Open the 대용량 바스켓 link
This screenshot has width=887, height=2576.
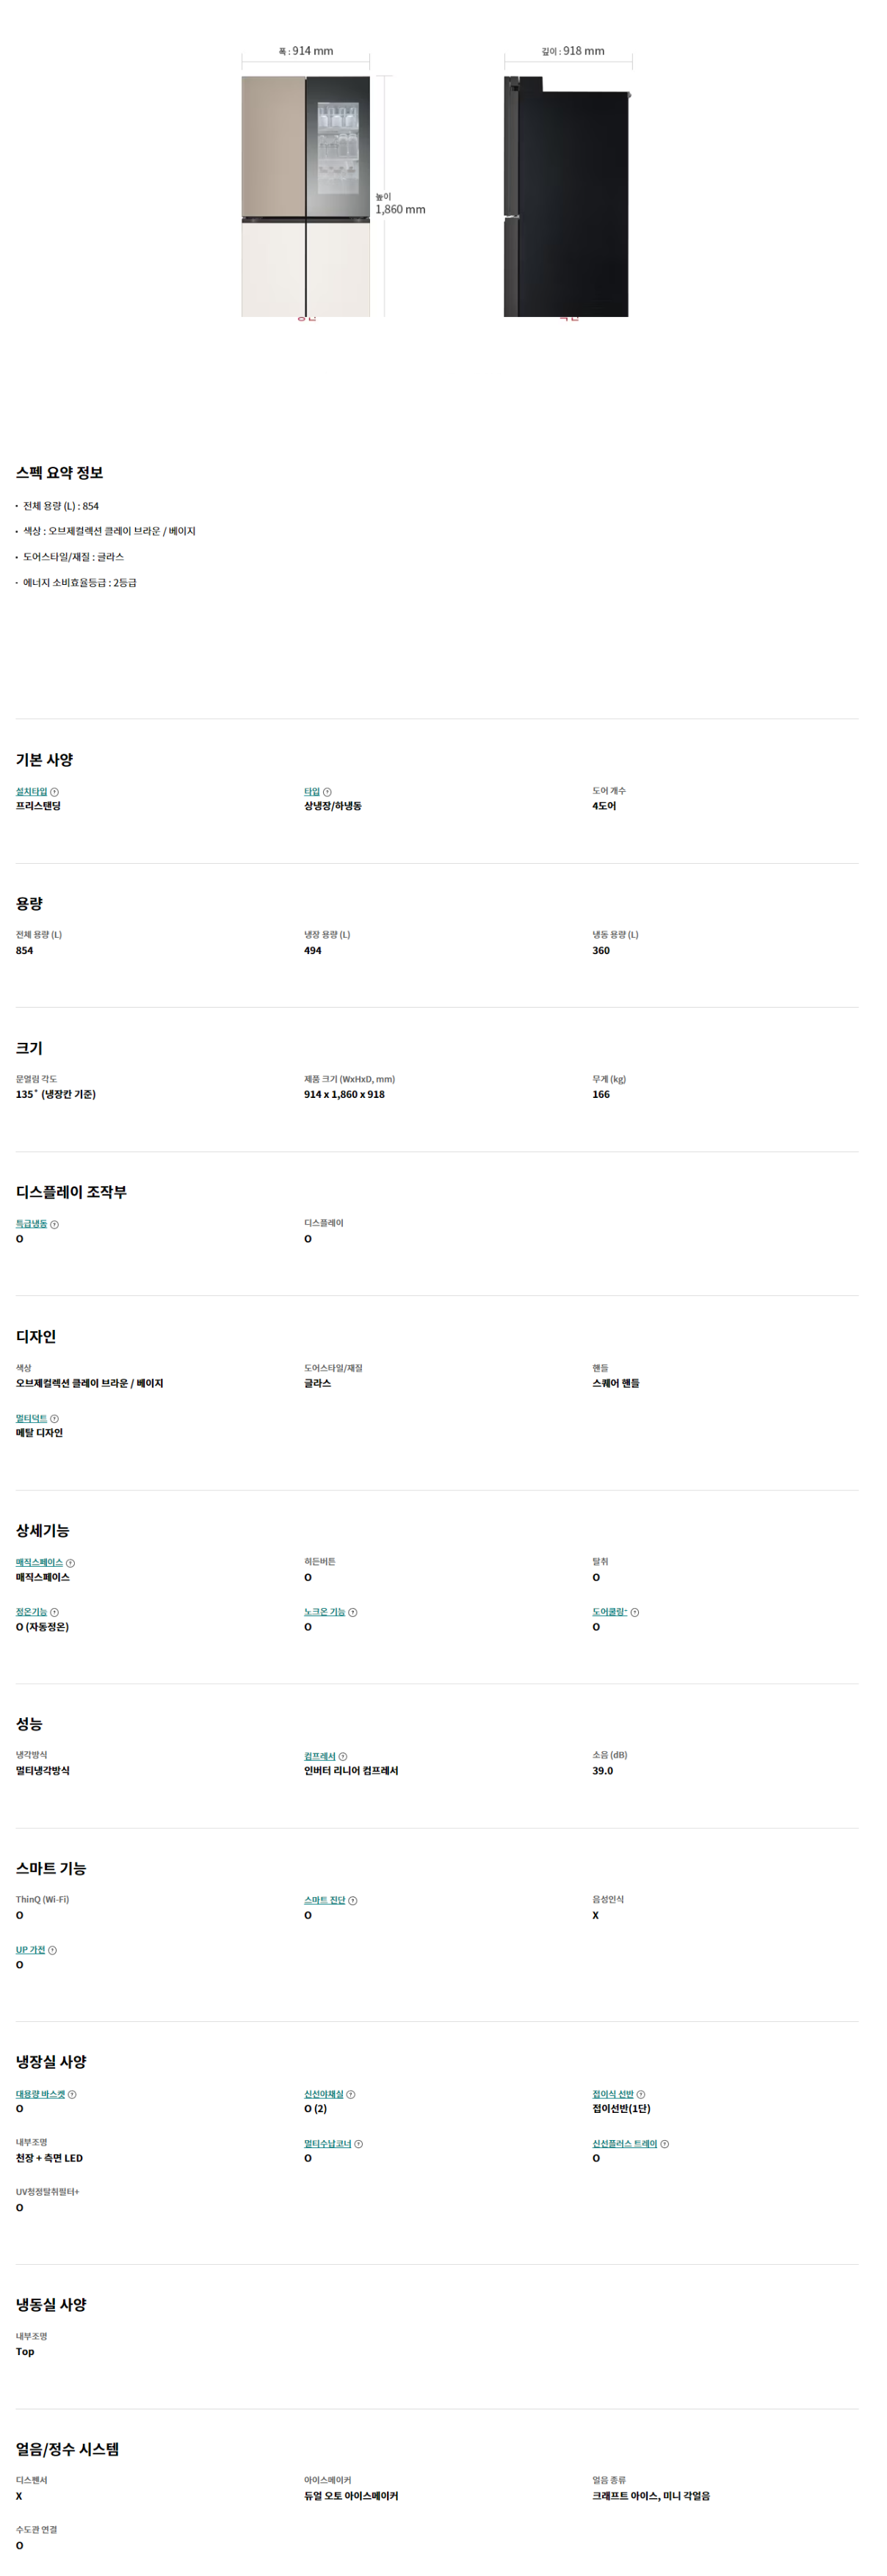tap(40, 2094)
